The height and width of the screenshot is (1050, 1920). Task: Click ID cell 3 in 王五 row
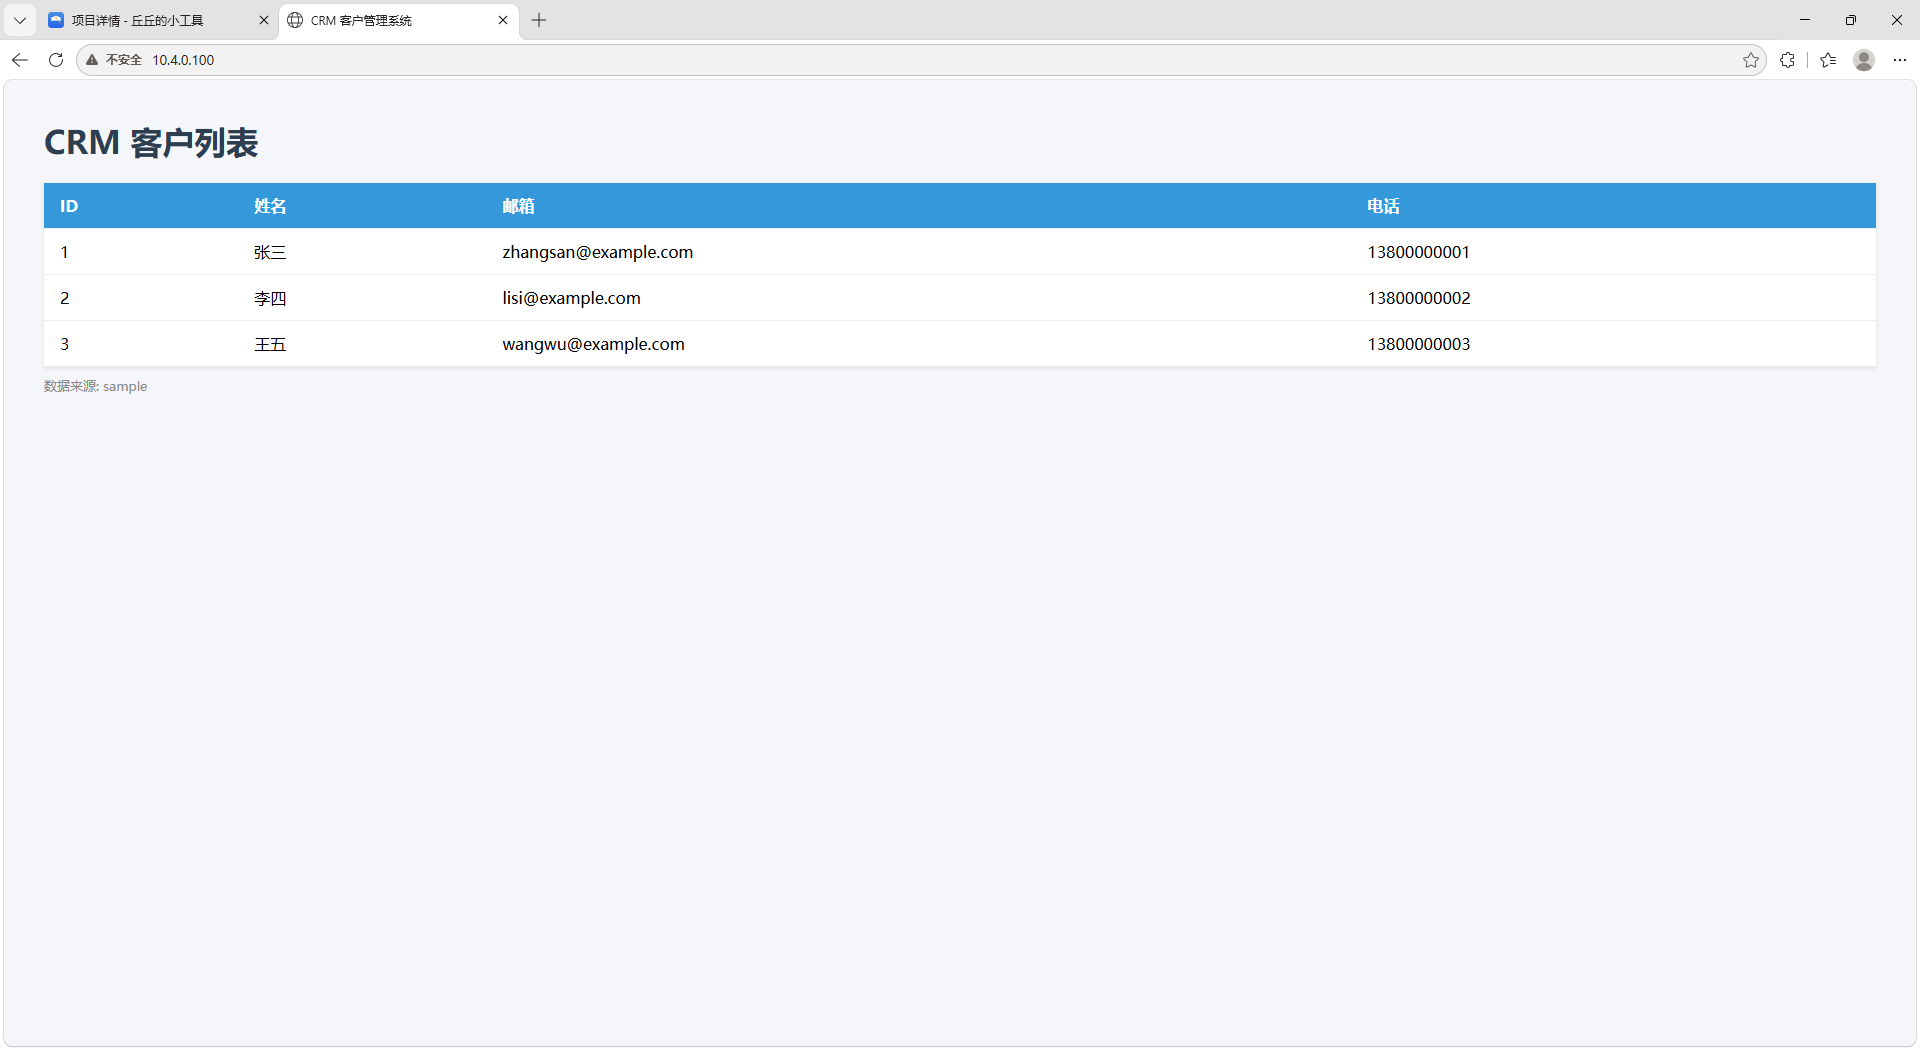click(x=64, y=344)
